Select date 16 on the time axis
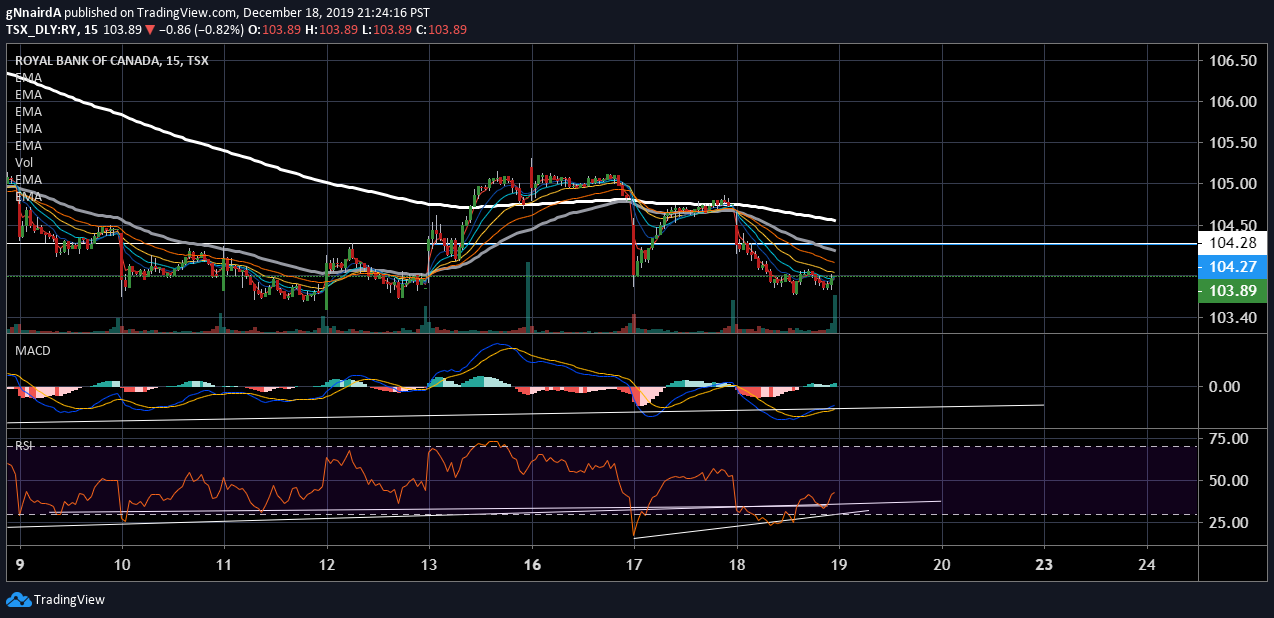 (x=532, y=565)
